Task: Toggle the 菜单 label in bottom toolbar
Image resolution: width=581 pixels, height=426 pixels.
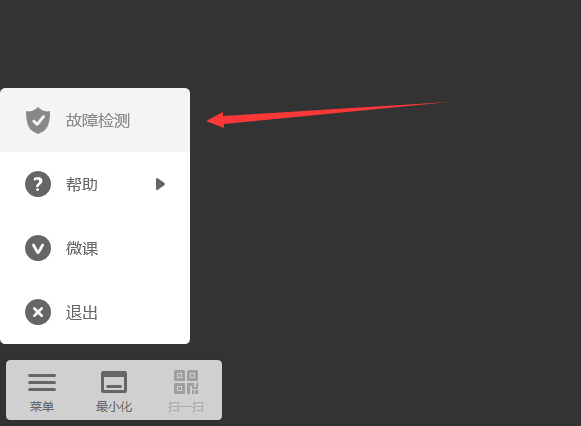Action: coord(42,407)
